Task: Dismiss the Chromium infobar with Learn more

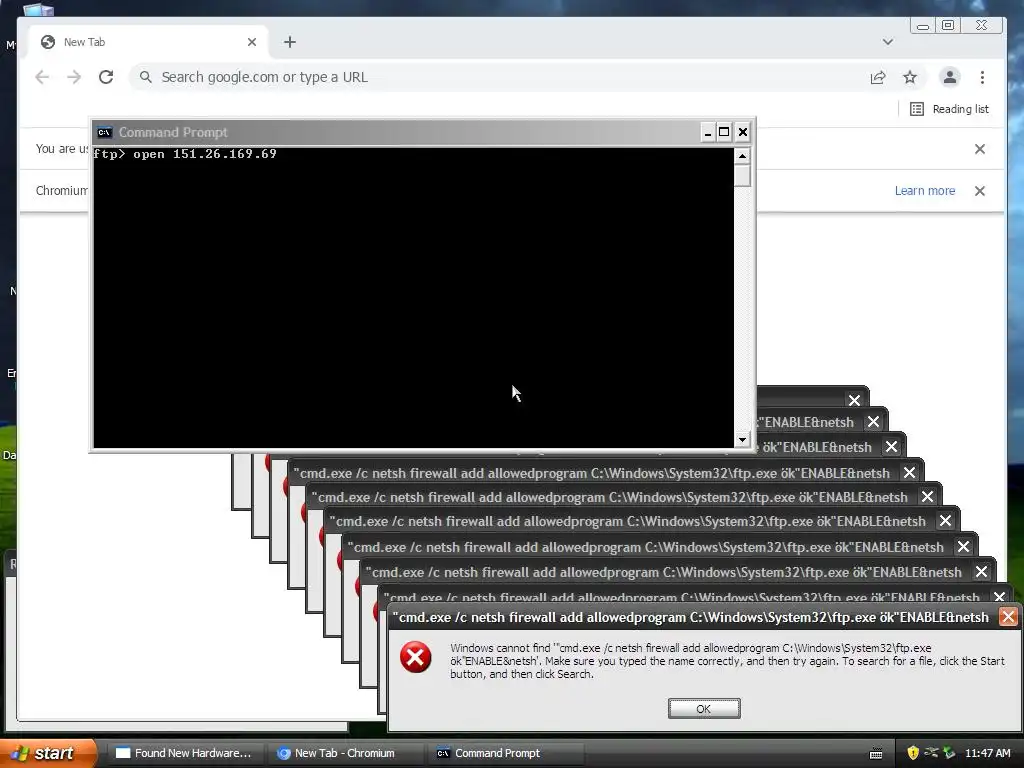Action: click(980, 191)
